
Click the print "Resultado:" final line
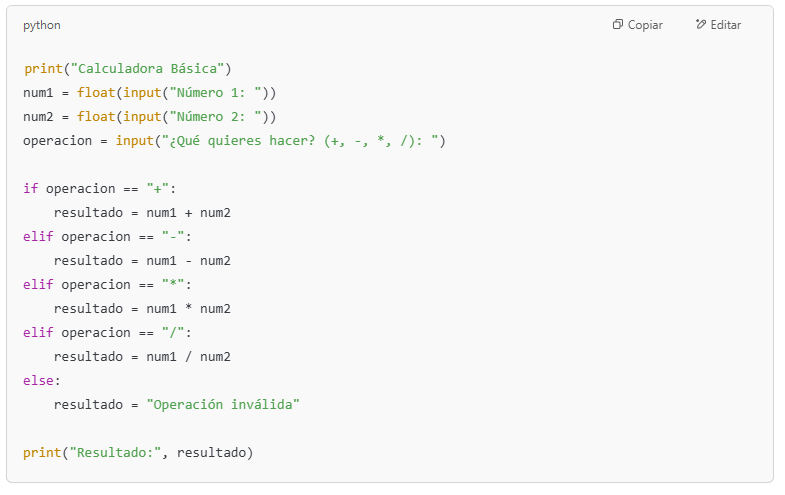(x=138, y=453)
